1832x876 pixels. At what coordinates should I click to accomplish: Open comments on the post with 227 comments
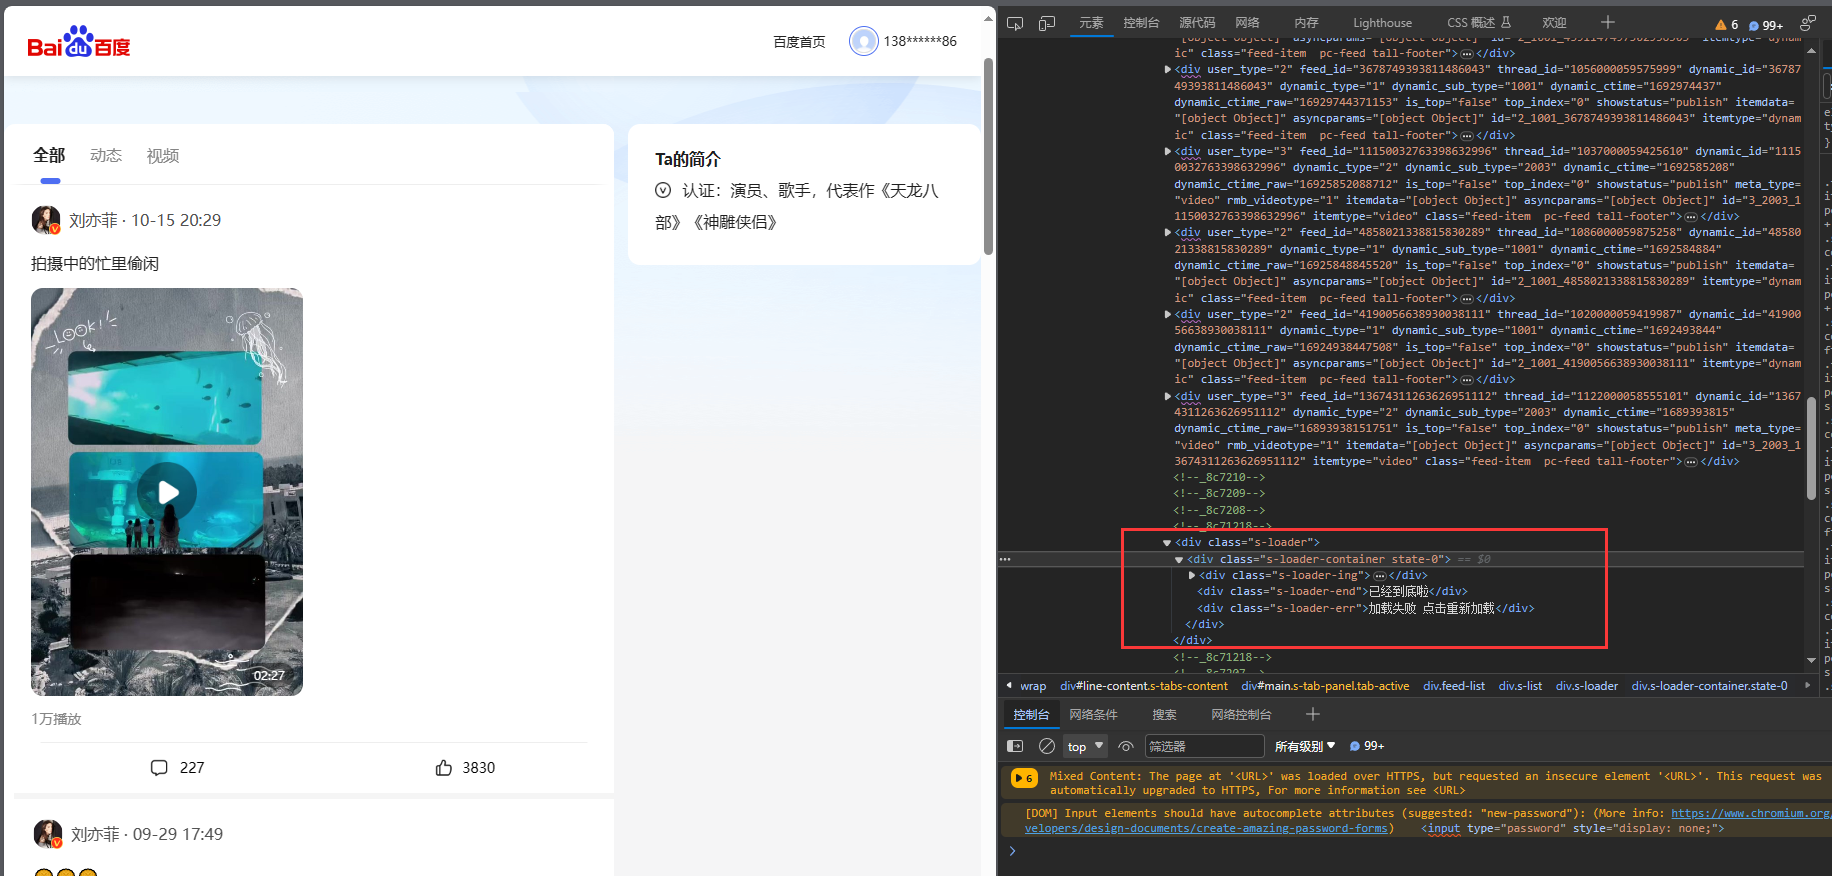(177, 768)
